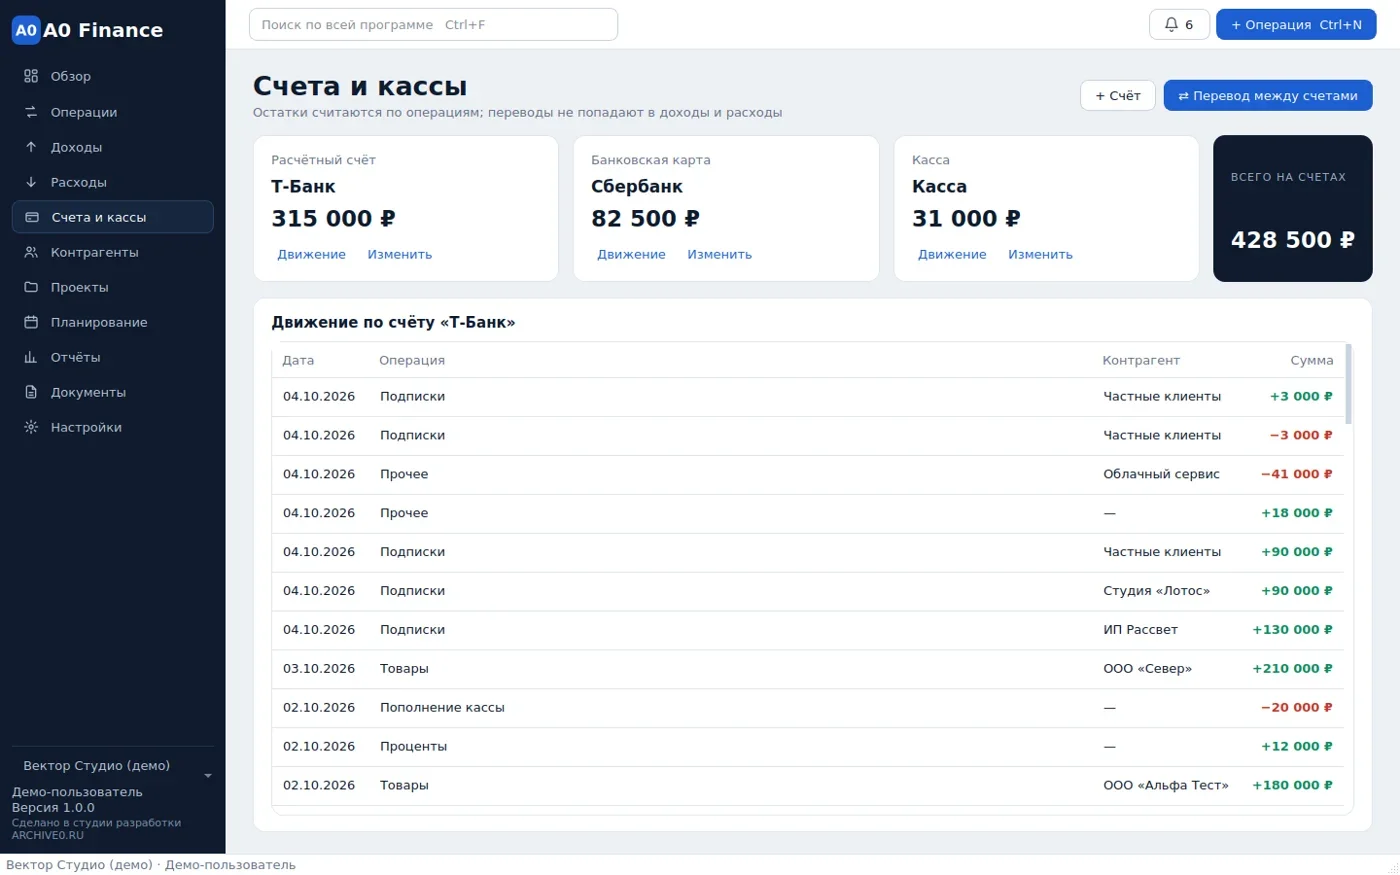1400x875 pixels.
Task: Click the Контрагенты people icon
Action: 31,252
